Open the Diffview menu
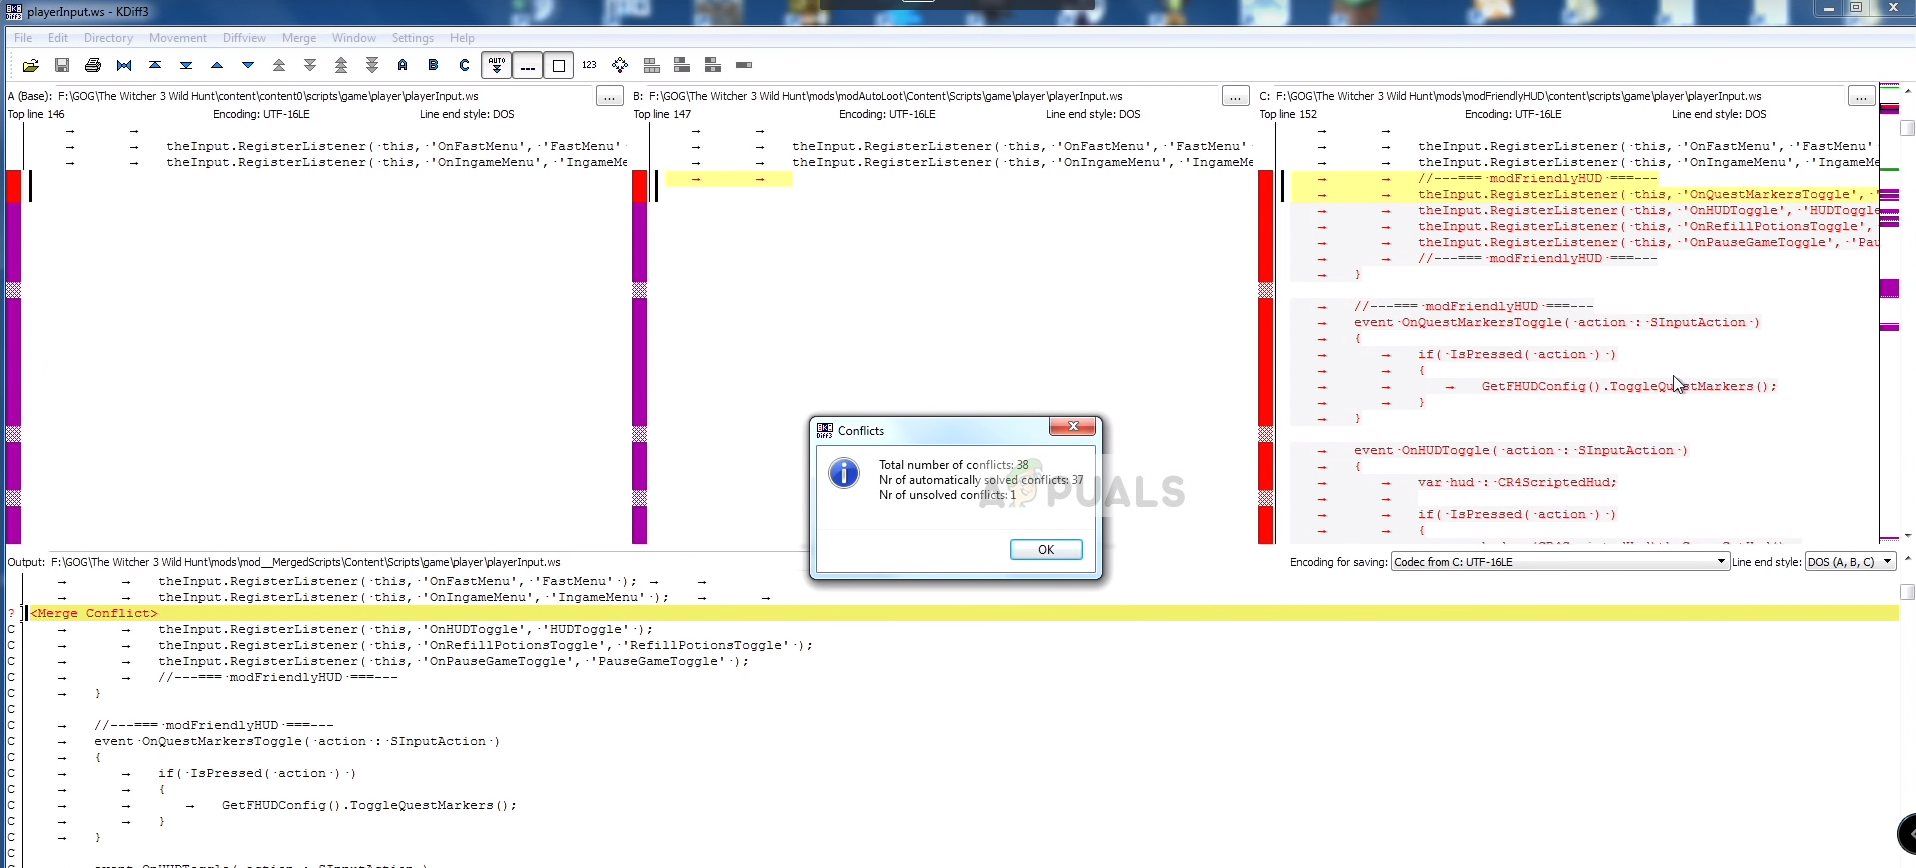This screenshot has height=868, width=1916. click(x=244, y=38)
